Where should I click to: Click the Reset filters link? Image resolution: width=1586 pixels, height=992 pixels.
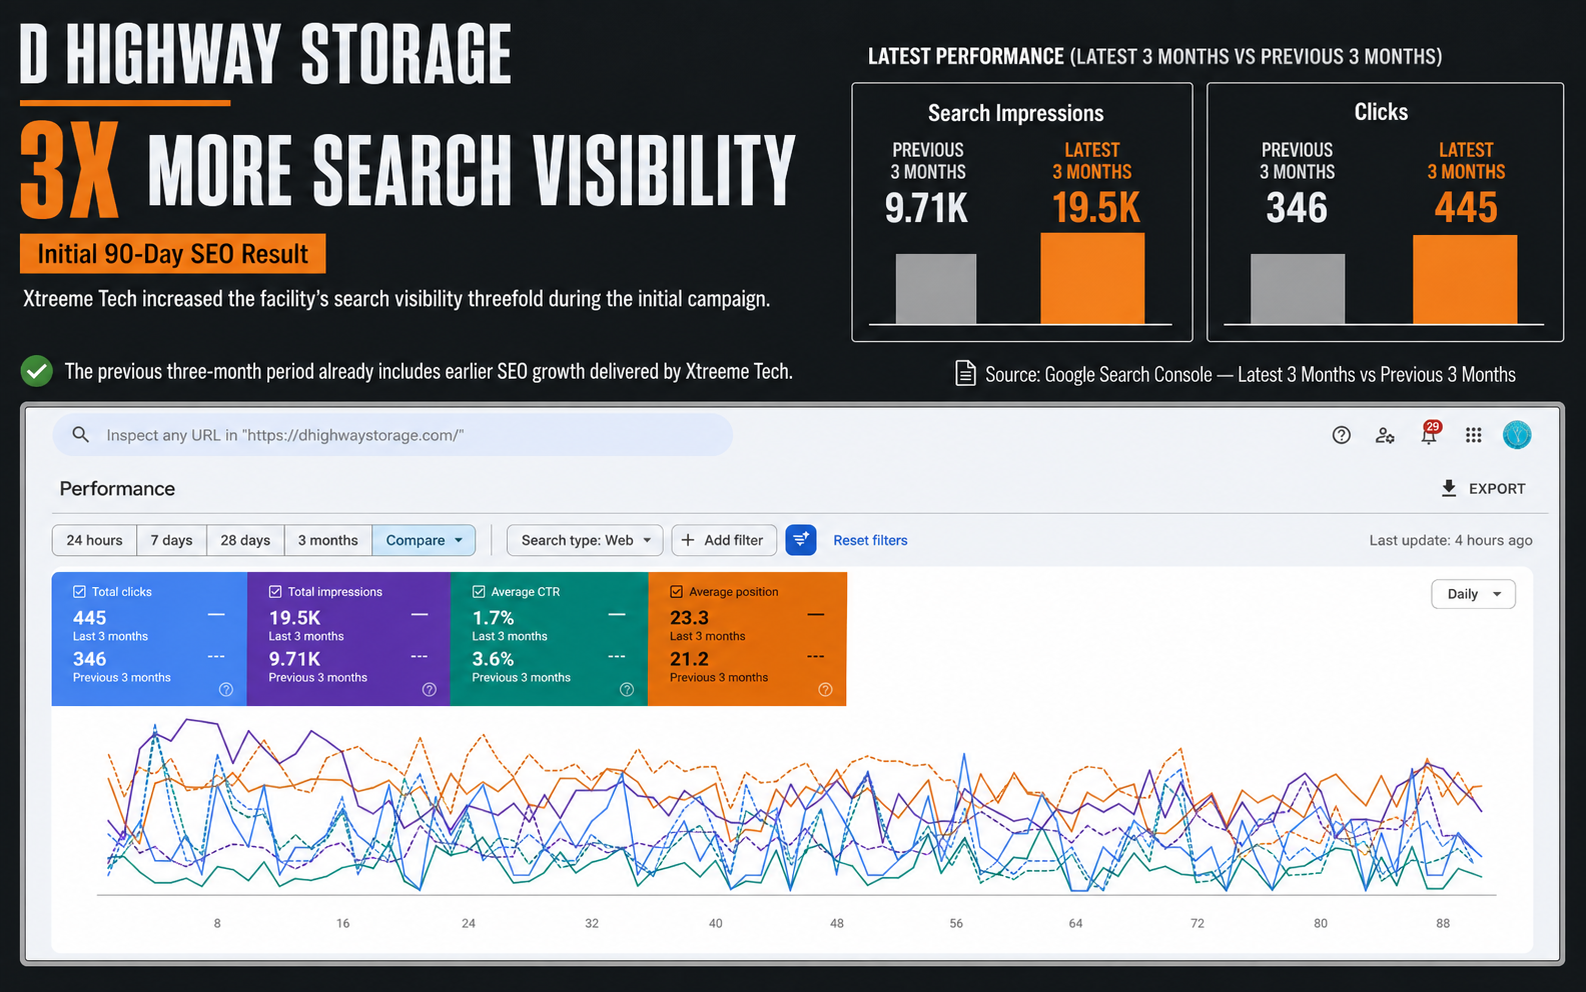pos(870,540)
